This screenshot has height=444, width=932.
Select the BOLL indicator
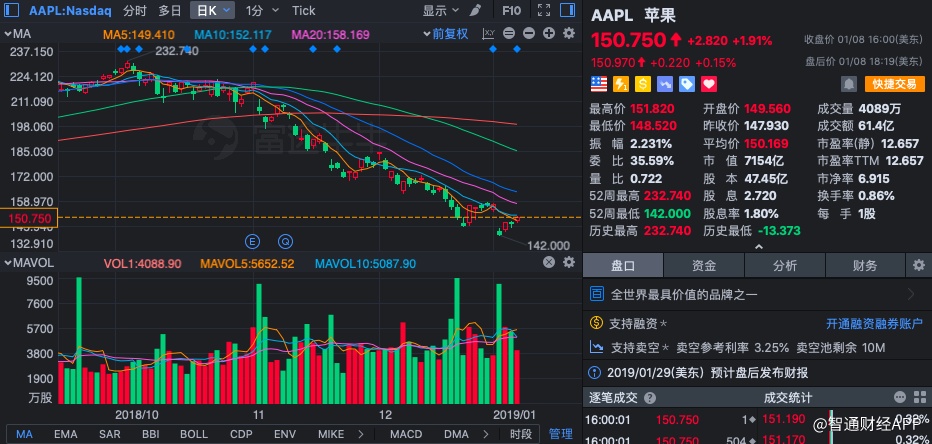(194, 434)
